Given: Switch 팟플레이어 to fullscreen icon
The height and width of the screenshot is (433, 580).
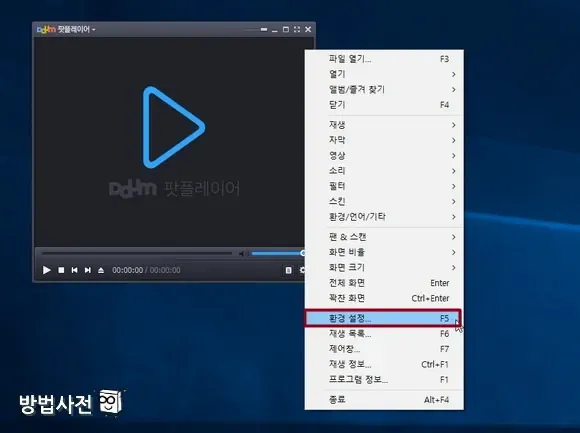Looking at the screenshot, I should pos(297,29).
